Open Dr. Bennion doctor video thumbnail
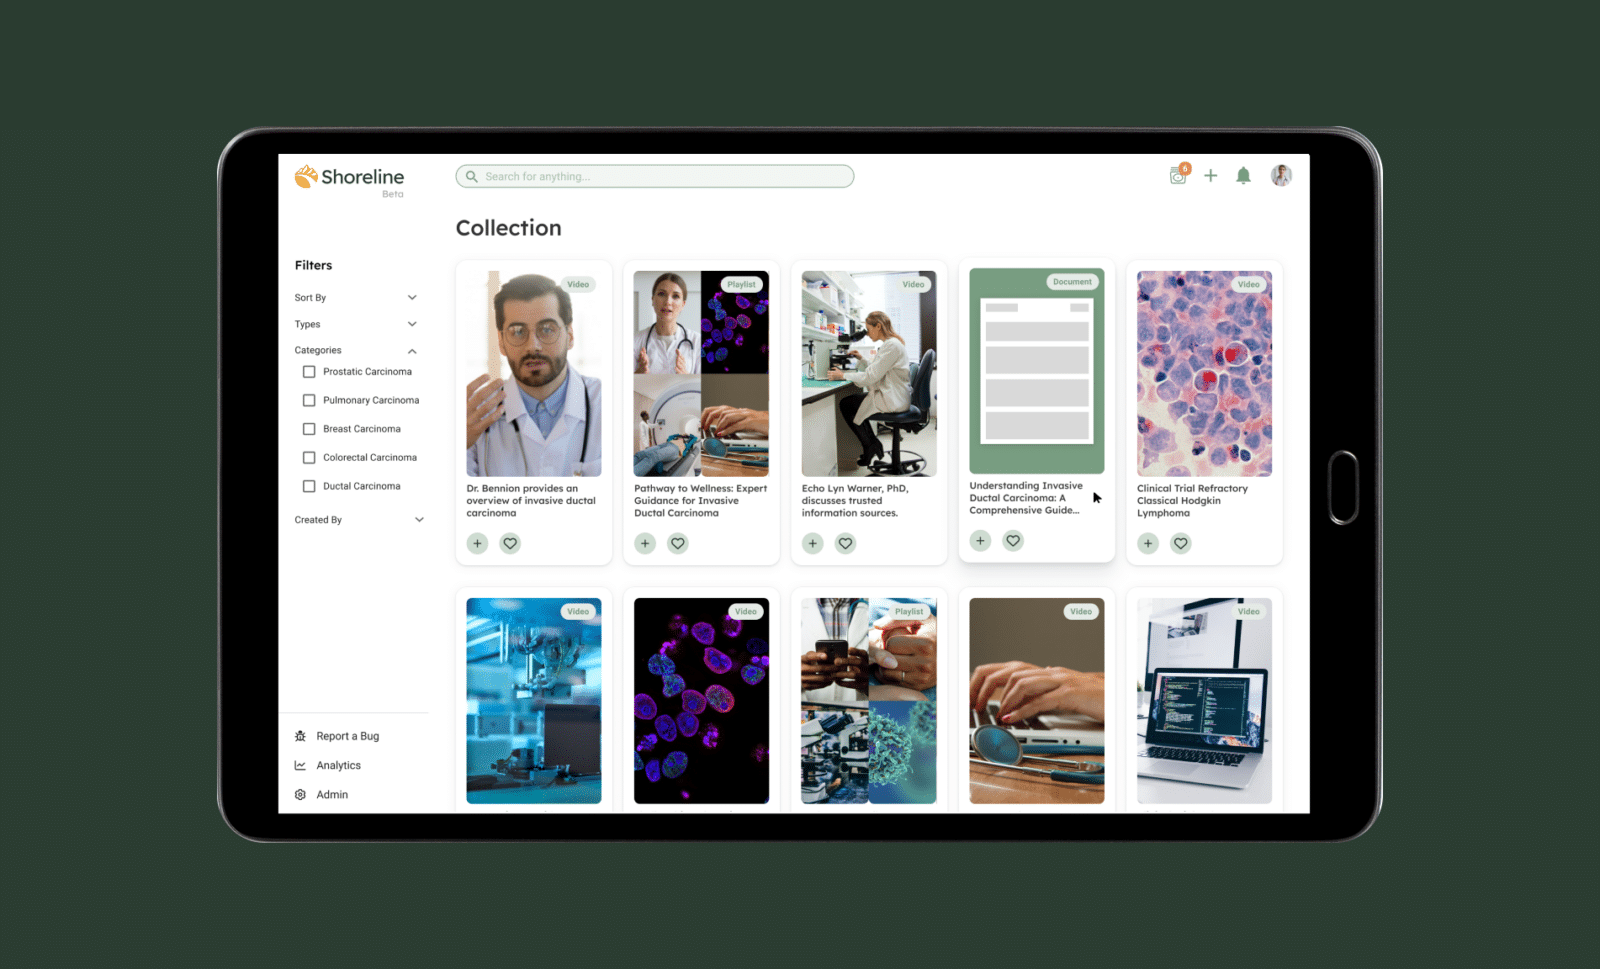This screenshot has width=1600, height=969. click(x=534, y=374)
